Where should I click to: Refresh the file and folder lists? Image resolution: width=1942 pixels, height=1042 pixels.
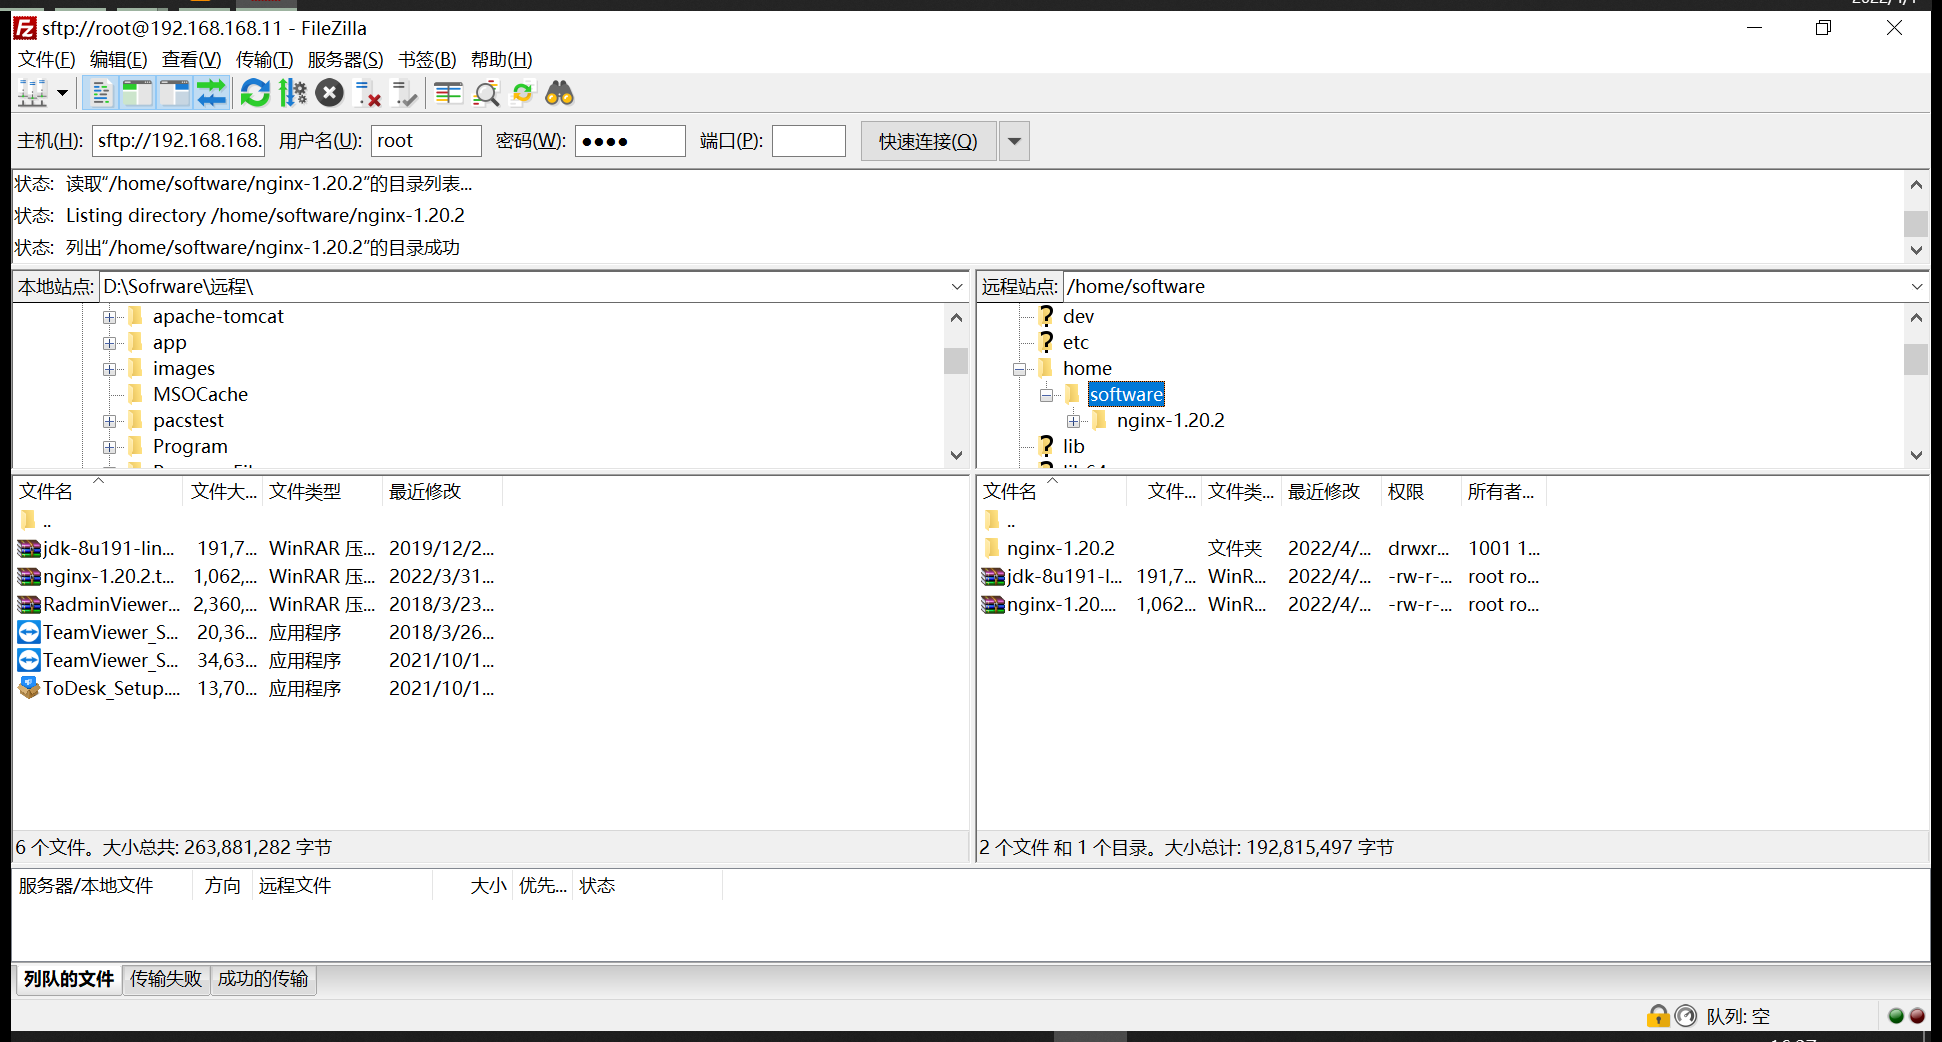(x=255, y=94)
